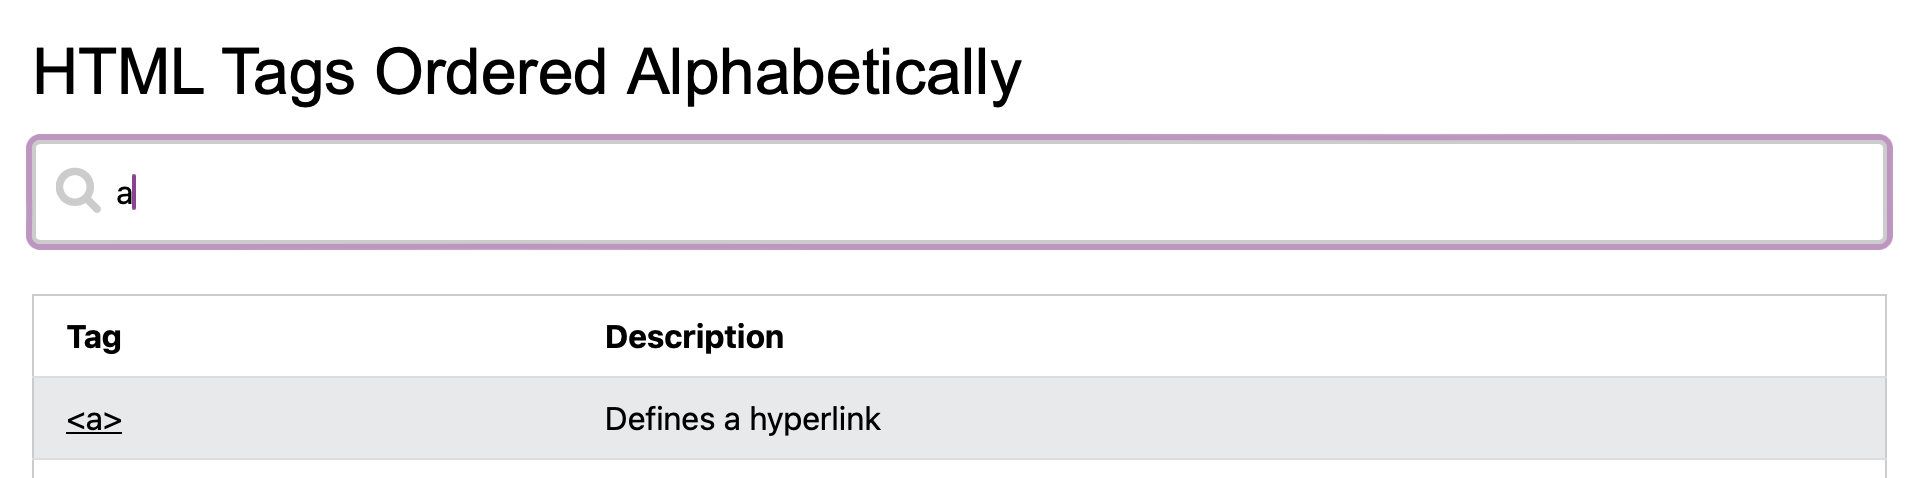Viewport: 1910px width, 478px height.
Task: Click the word "Alphabetically" in the heading
Action: (824, 72)
